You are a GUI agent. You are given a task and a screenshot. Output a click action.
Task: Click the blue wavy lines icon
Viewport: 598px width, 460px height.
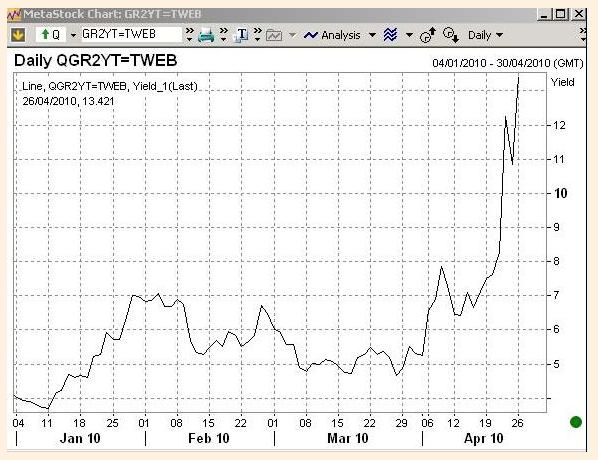coord(390,35)
